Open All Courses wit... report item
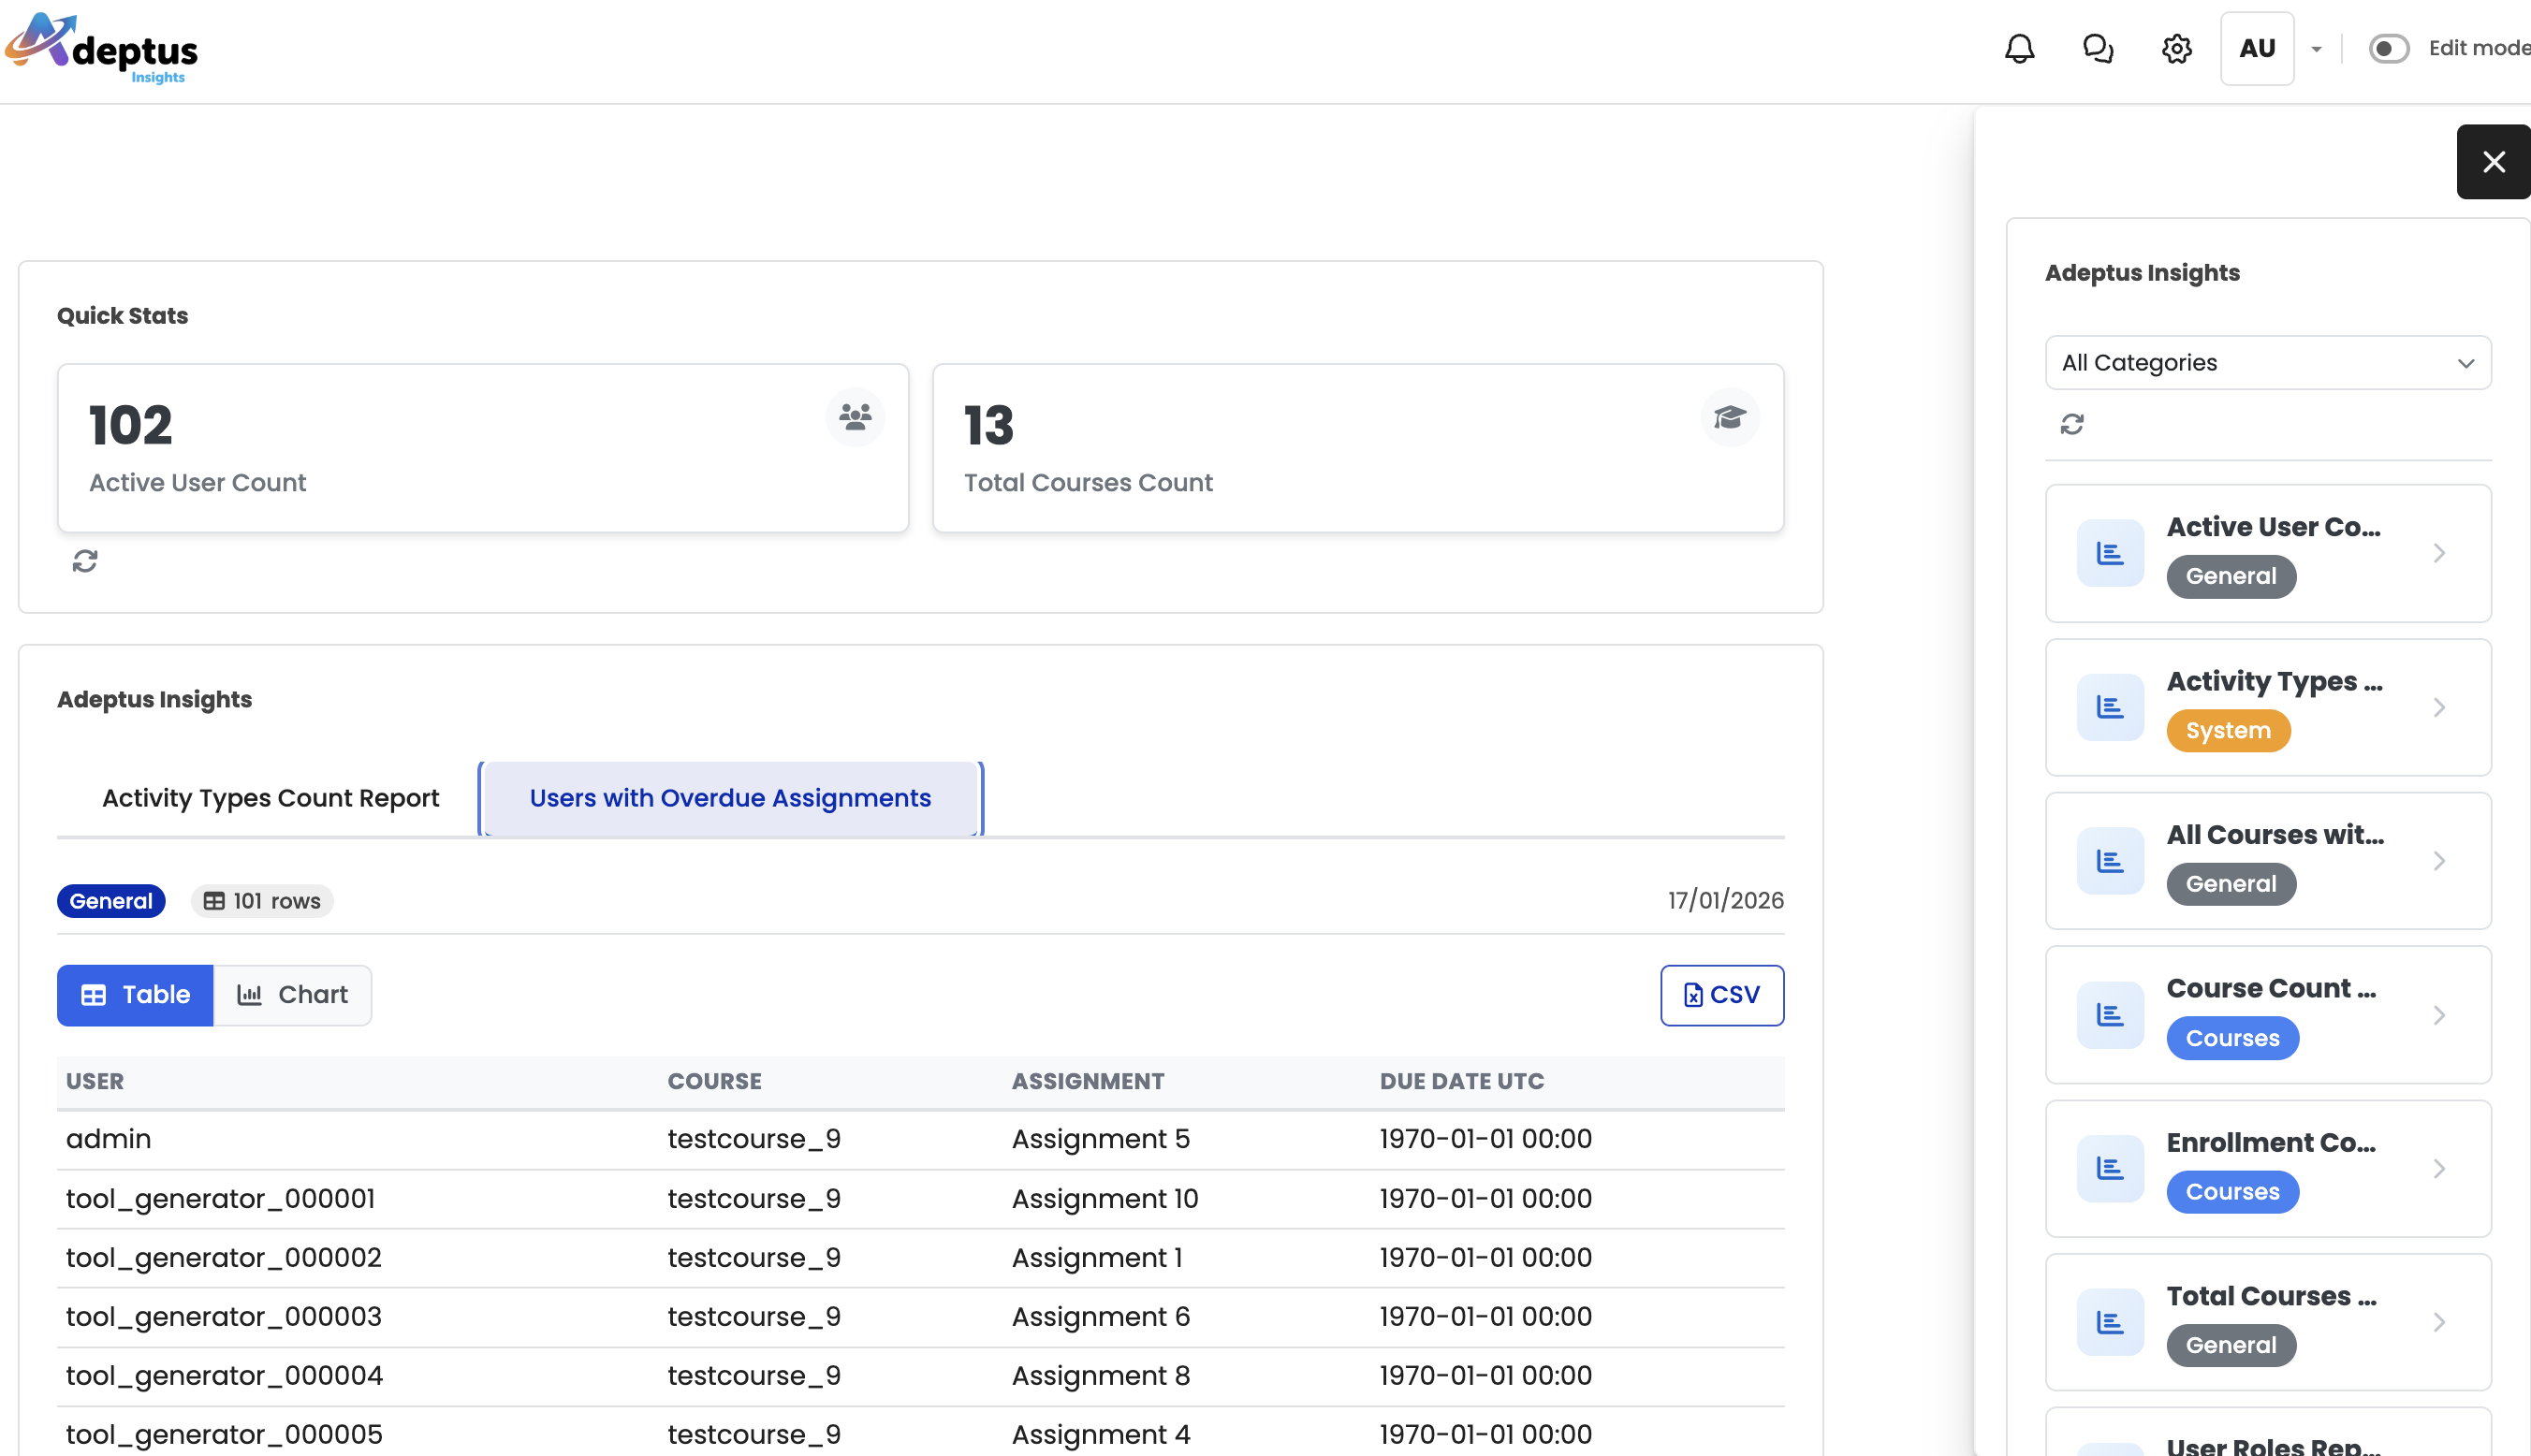This screenshot has width=2531, height=1456. (2267, 861)
